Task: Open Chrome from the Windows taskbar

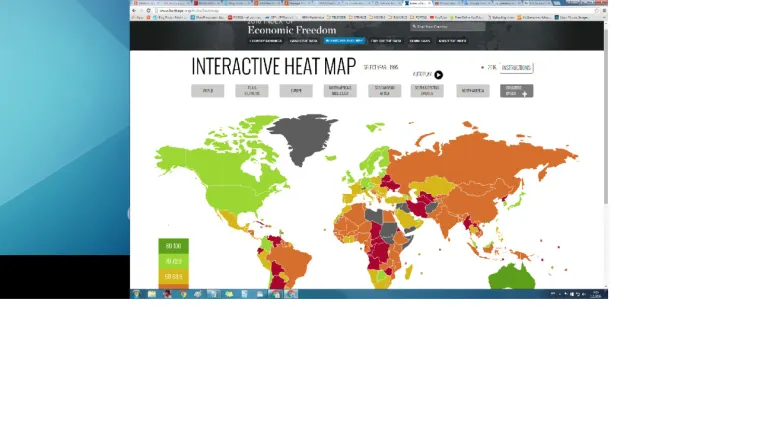Action: (x=182, y=294)
